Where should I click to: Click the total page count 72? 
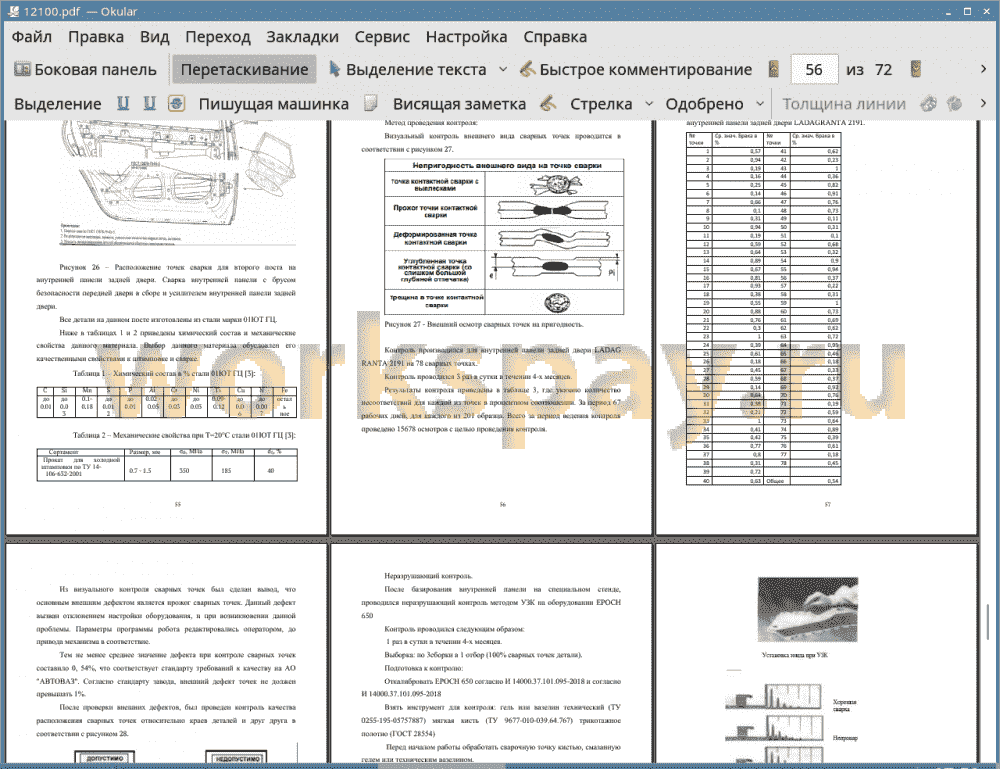pyautogui.click(x=883, y=70)
